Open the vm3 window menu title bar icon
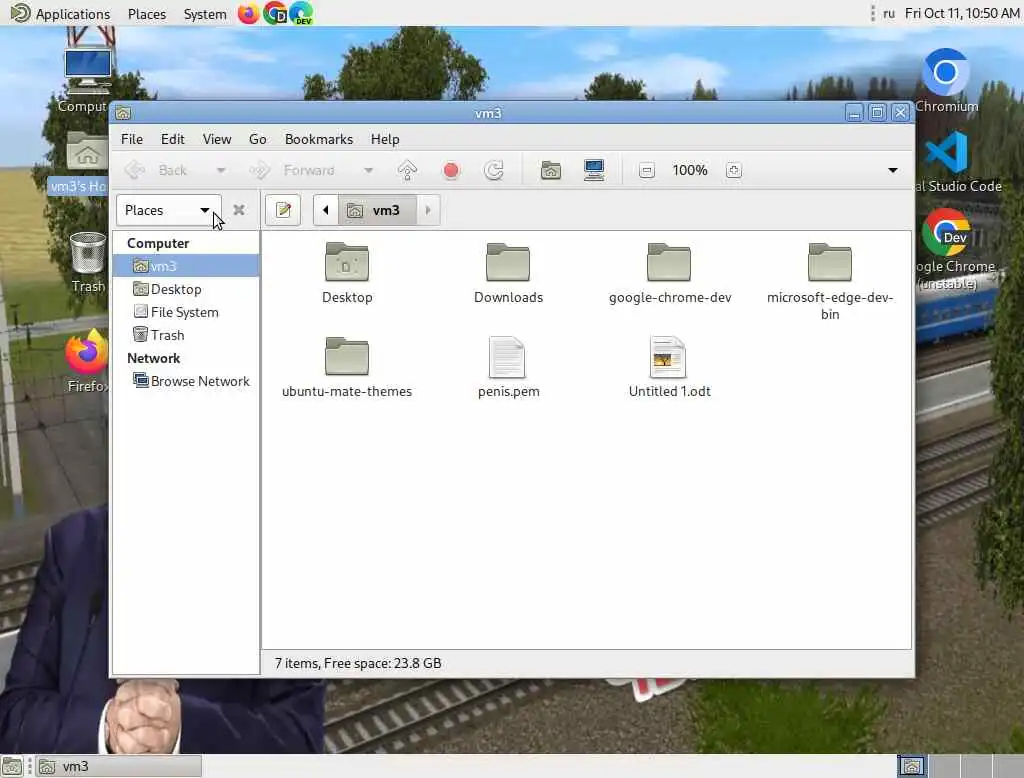 tap(123, 113)
